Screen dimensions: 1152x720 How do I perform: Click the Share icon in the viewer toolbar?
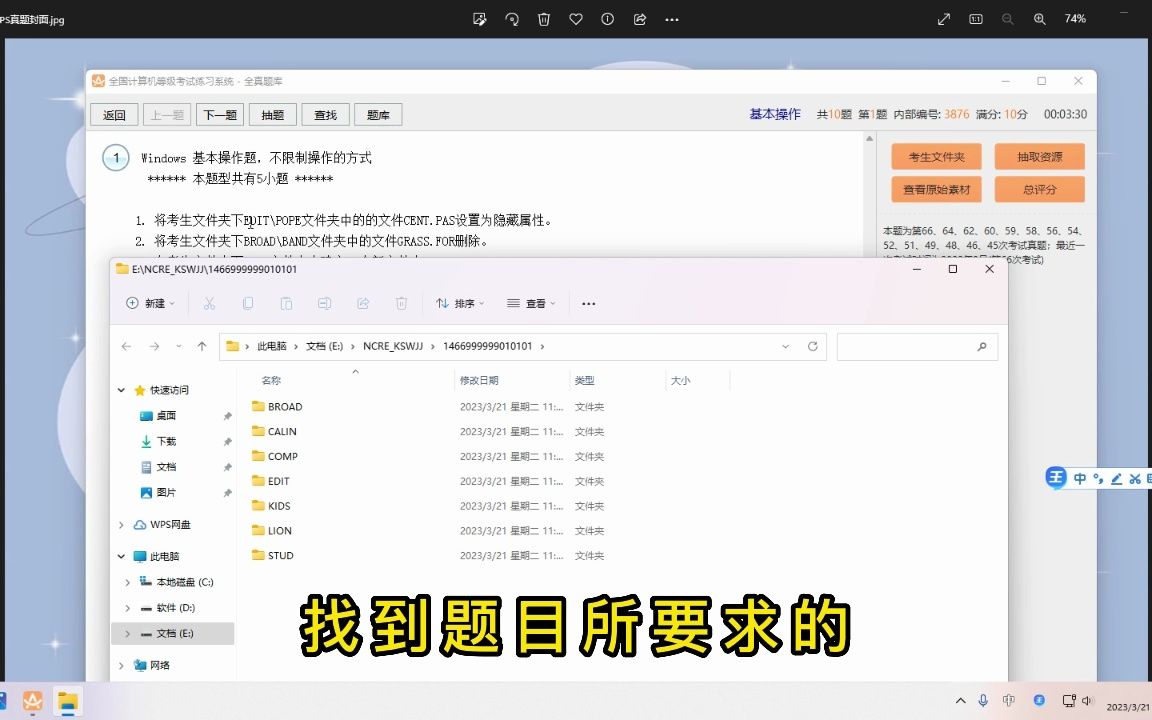pos(639,19)
